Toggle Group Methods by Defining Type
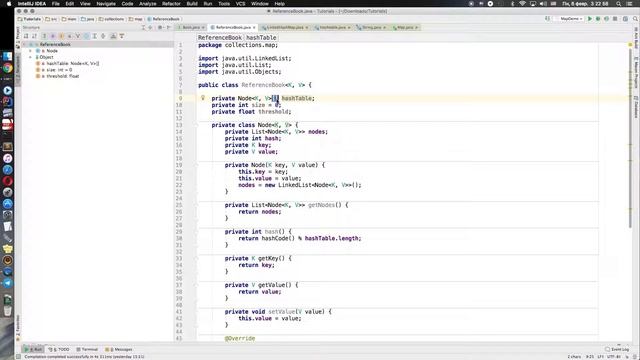 pyautogui.click(x=44, y=36)
